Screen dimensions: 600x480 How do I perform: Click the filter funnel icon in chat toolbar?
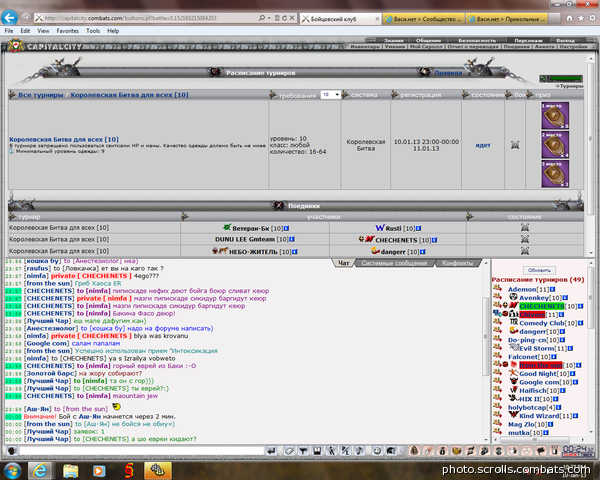[x=303, y=451]
